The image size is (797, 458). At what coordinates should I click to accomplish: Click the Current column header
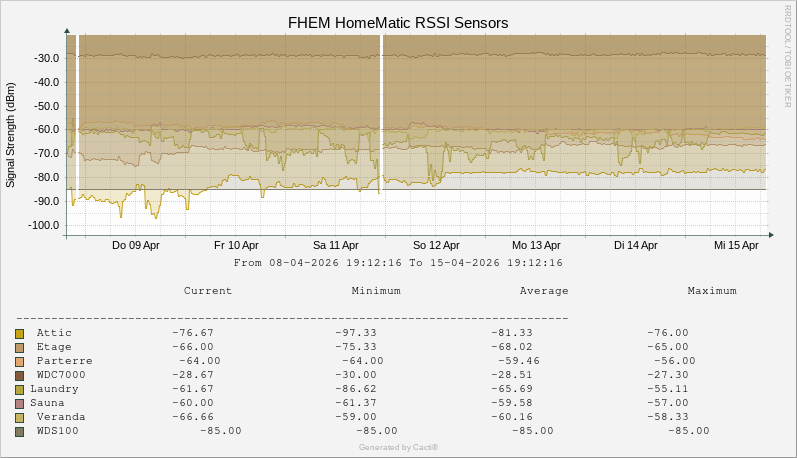tap(208, 291)
